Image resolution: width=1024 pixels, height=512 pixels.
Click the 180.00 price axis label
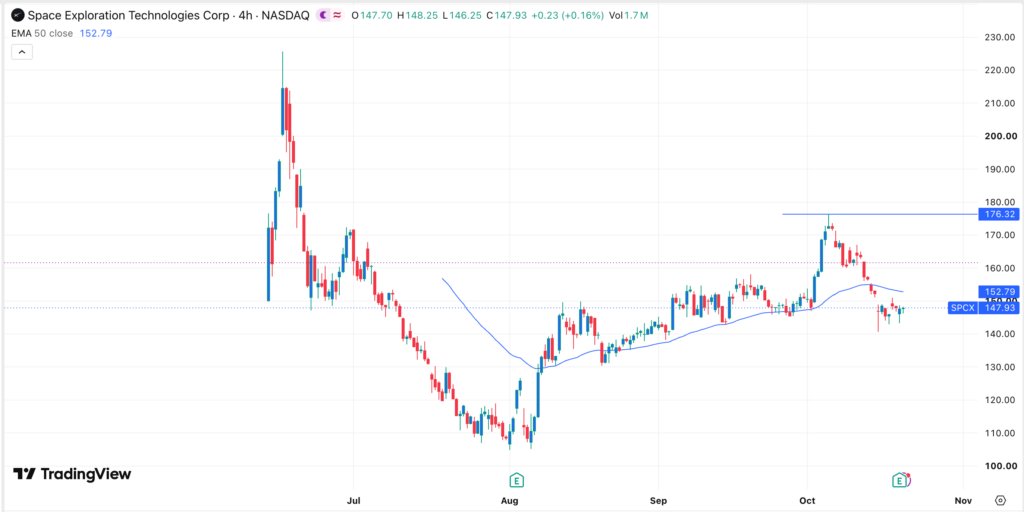pos(1002,202)
